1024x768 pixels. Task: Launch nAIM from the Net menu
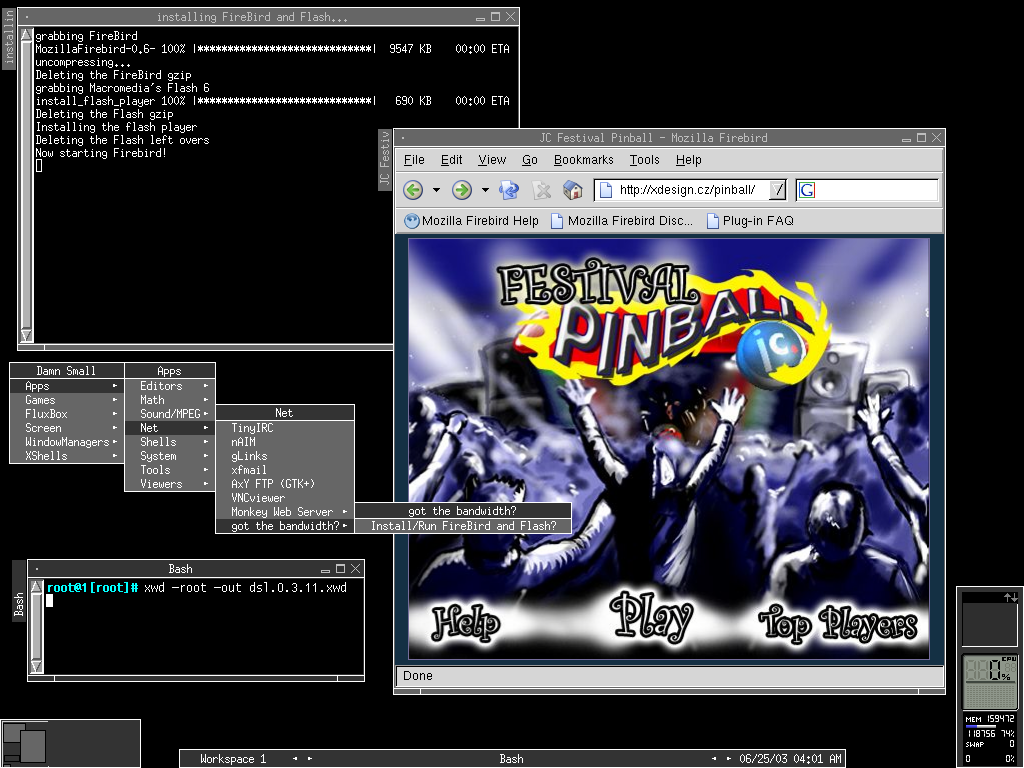click(x=285, y=442)
